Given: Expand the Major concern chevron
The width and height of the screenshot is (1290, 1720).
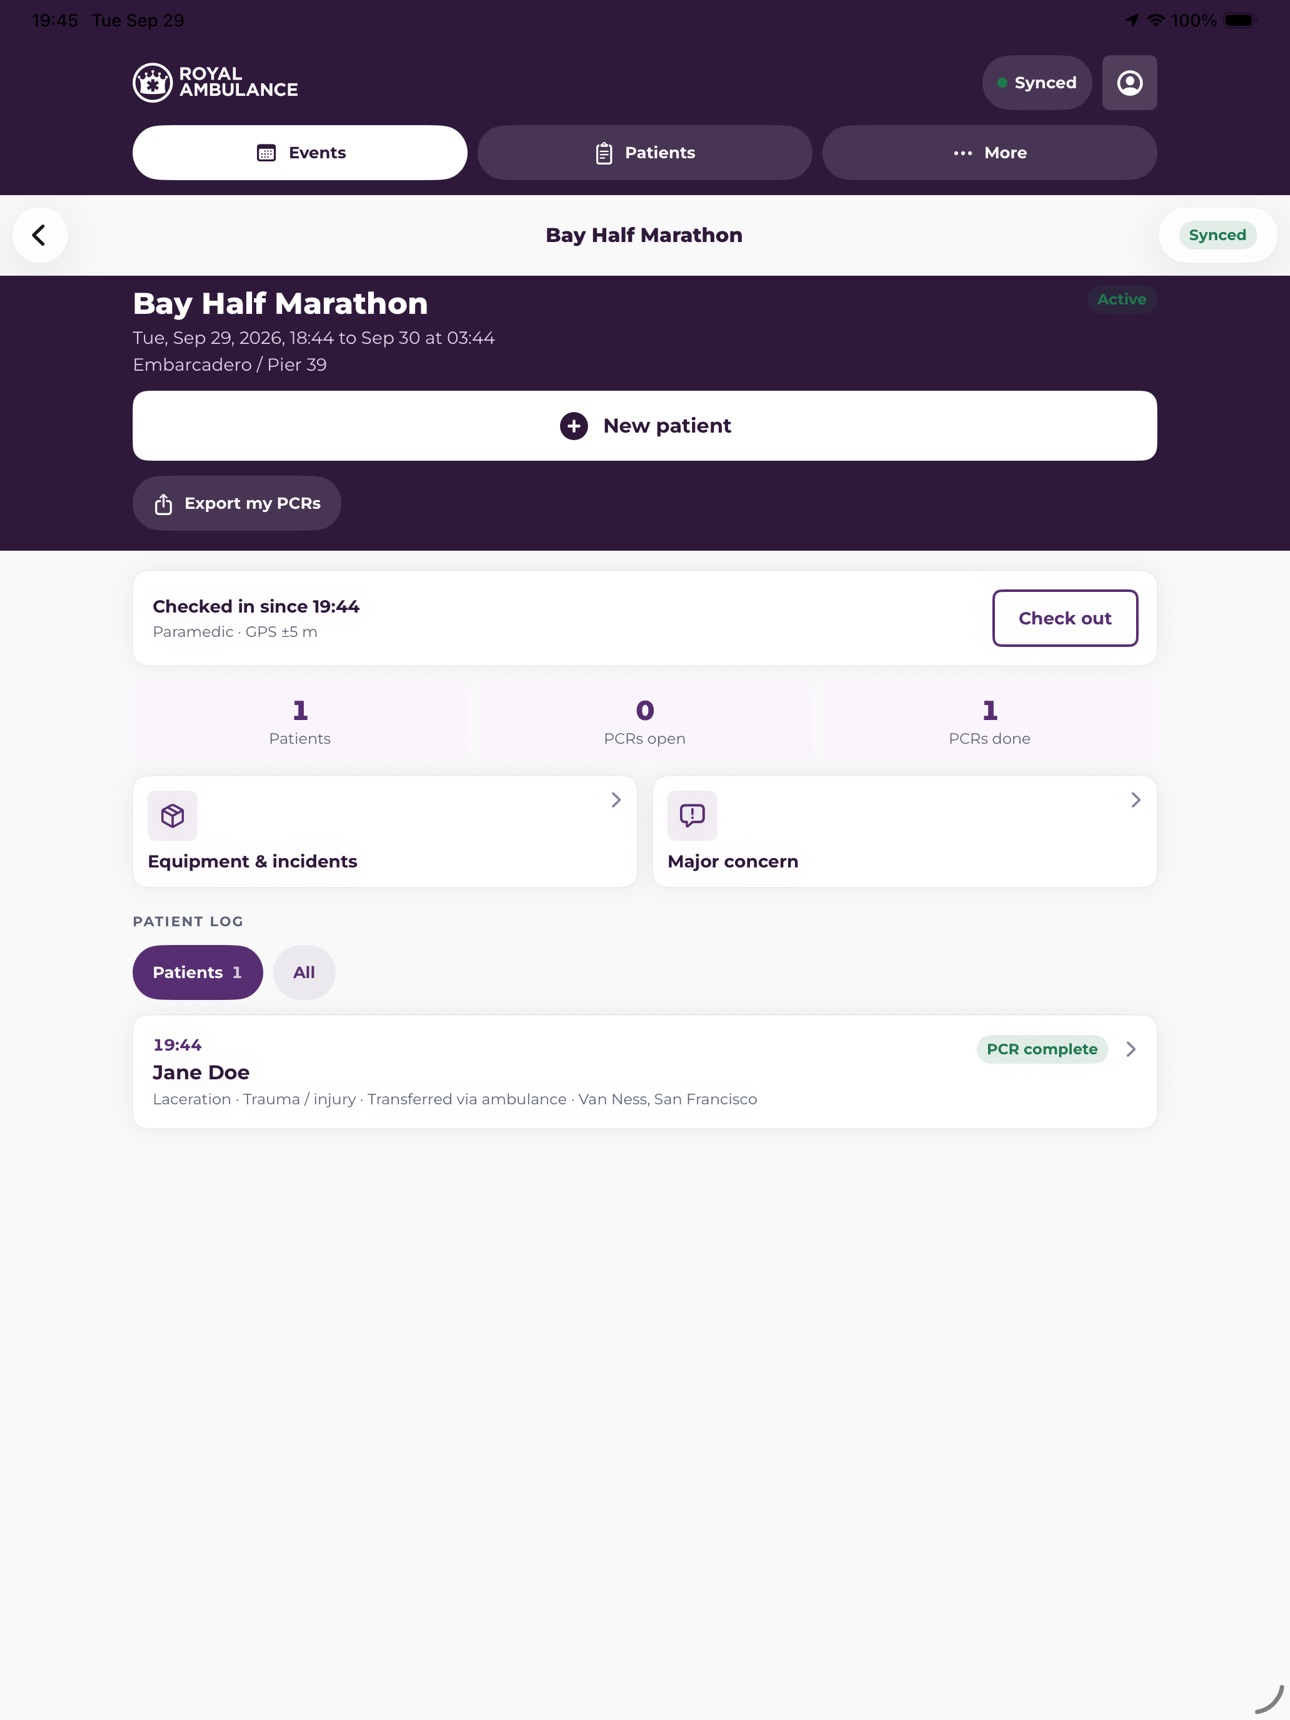Looking at the screenshot, I should coord(1136,800).
